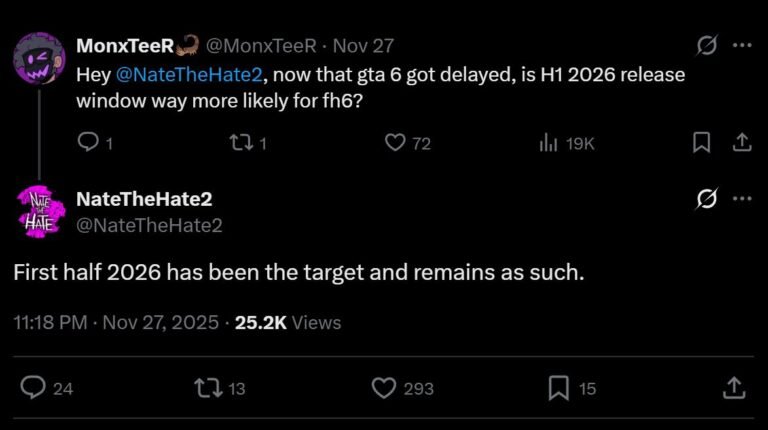The height and width of the screenshot is (430, 768).
Task: Retweet MonxTeeR's question tweet
Action: 240,143
